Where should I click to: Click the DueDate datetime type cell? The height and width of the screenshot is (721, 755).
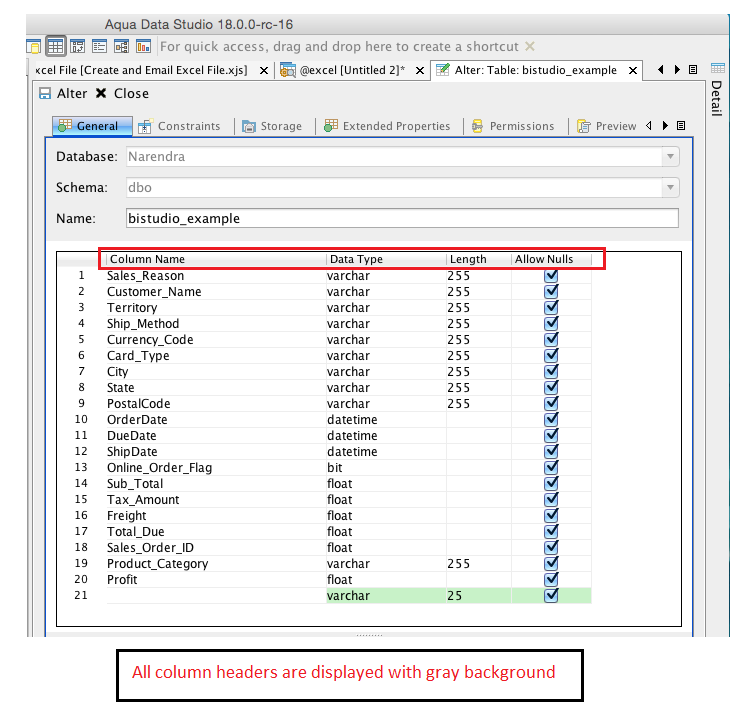[386, 435]
